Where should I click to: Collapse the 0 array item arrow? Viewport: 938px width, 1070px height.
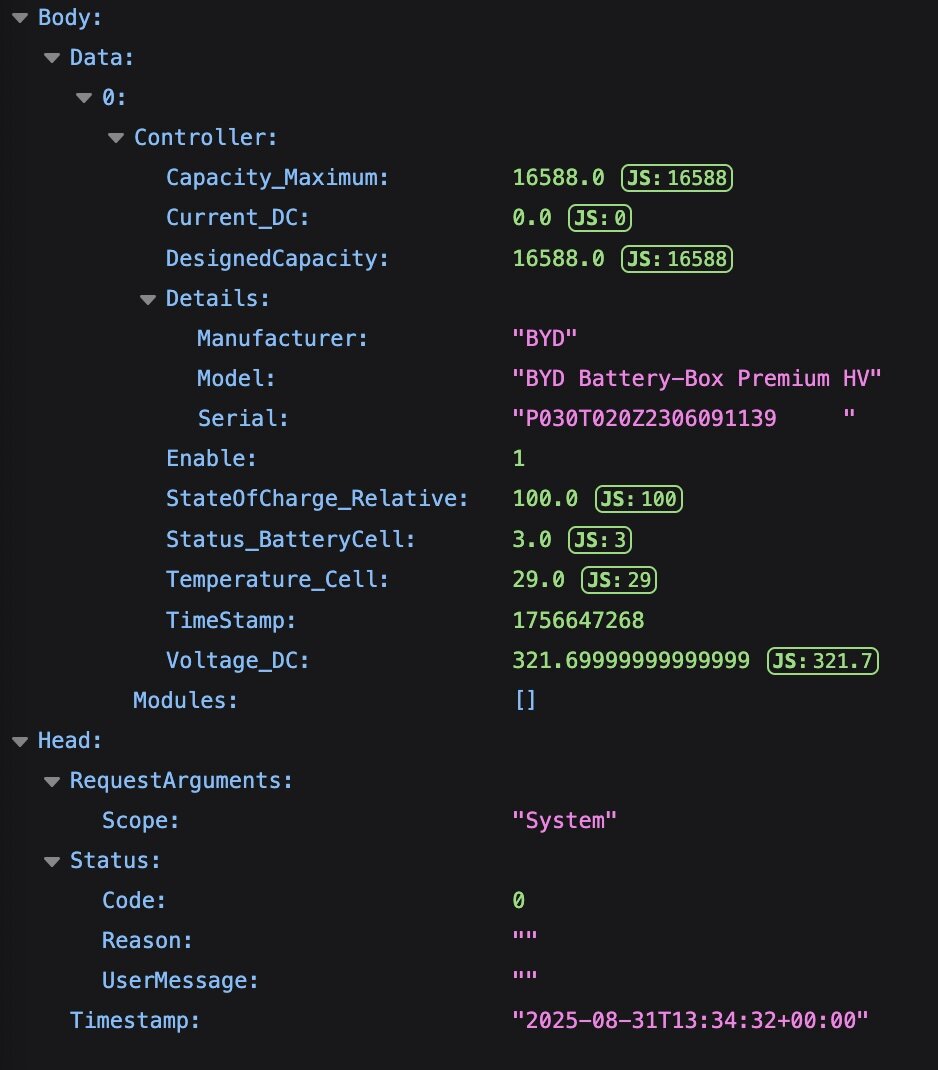click(x=84, y=98)
